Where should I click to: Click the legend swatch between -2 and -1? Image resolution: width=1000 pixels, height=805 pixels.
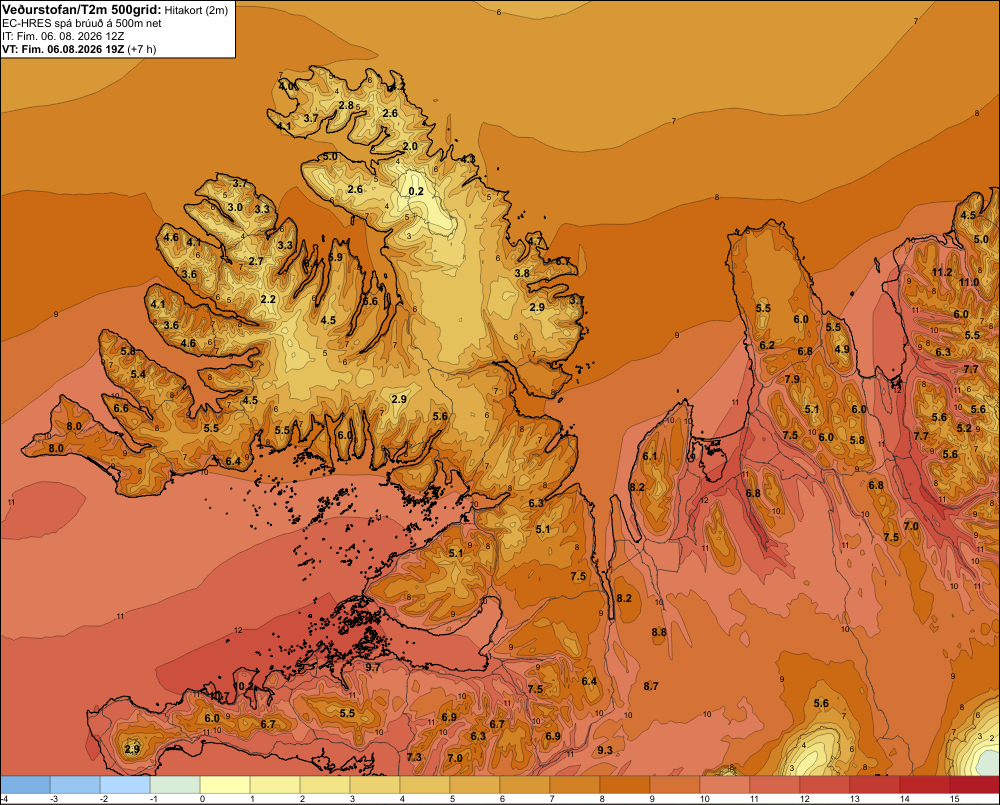point(125,785)
